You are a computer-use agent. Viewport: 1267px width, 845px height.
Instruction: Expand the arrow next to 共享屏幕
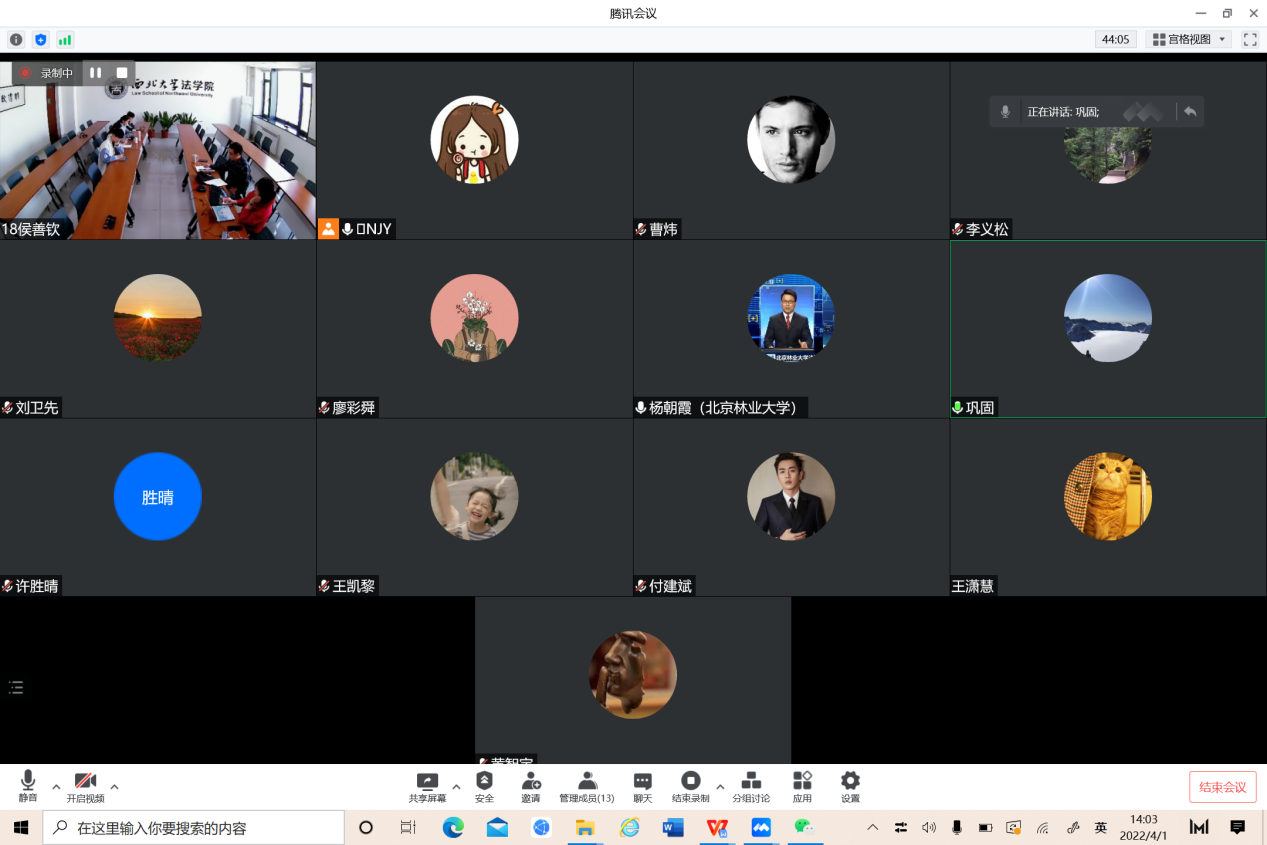(456, 787)
